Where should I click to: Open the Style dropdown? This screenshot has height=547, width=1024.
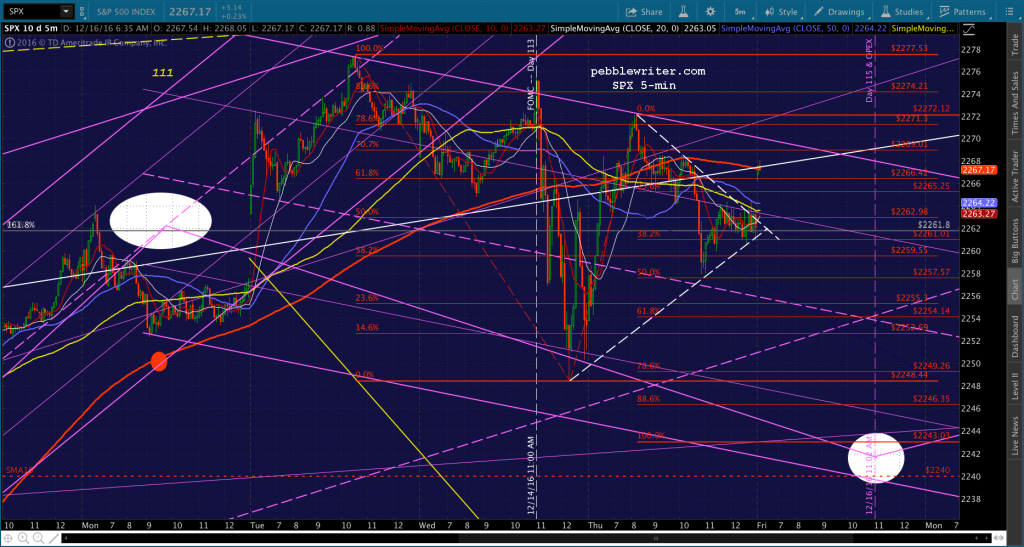coord(781,12)
